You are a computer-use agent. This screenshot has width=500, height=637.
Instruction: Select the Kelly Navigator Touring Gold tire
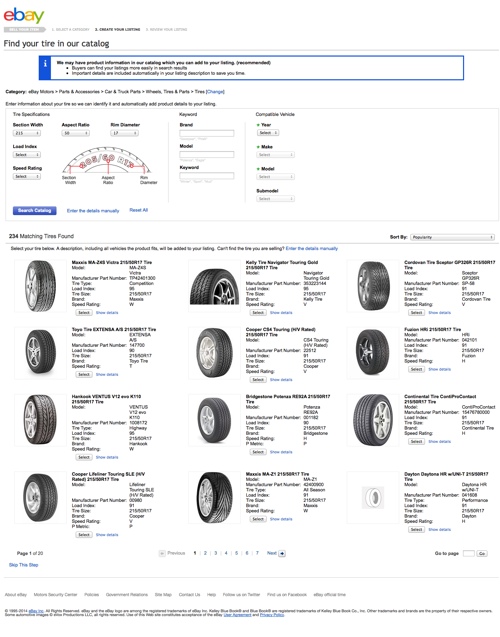[x=258, y=313]
